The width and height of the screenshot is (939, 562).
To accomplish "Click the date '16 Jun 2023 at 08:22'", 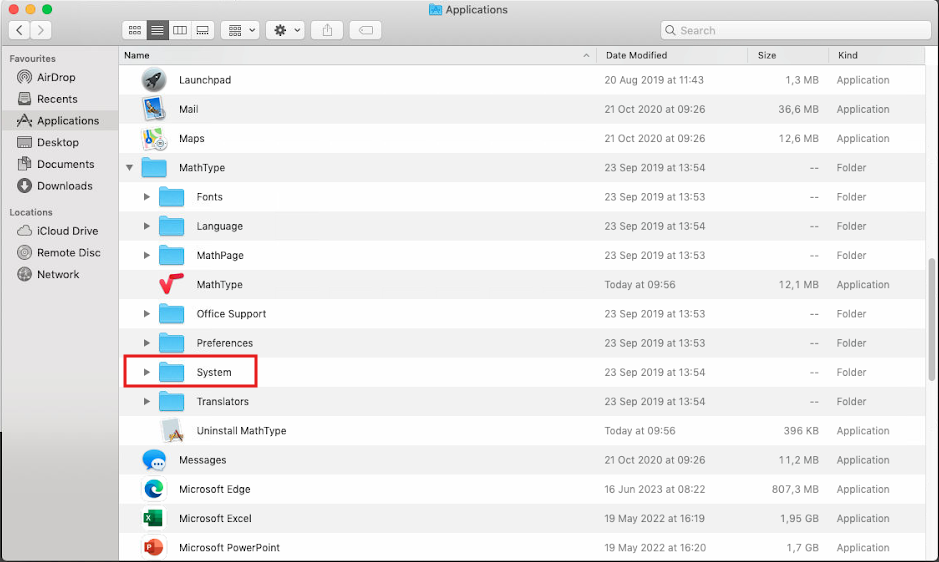I will click(x=655, y=489).
